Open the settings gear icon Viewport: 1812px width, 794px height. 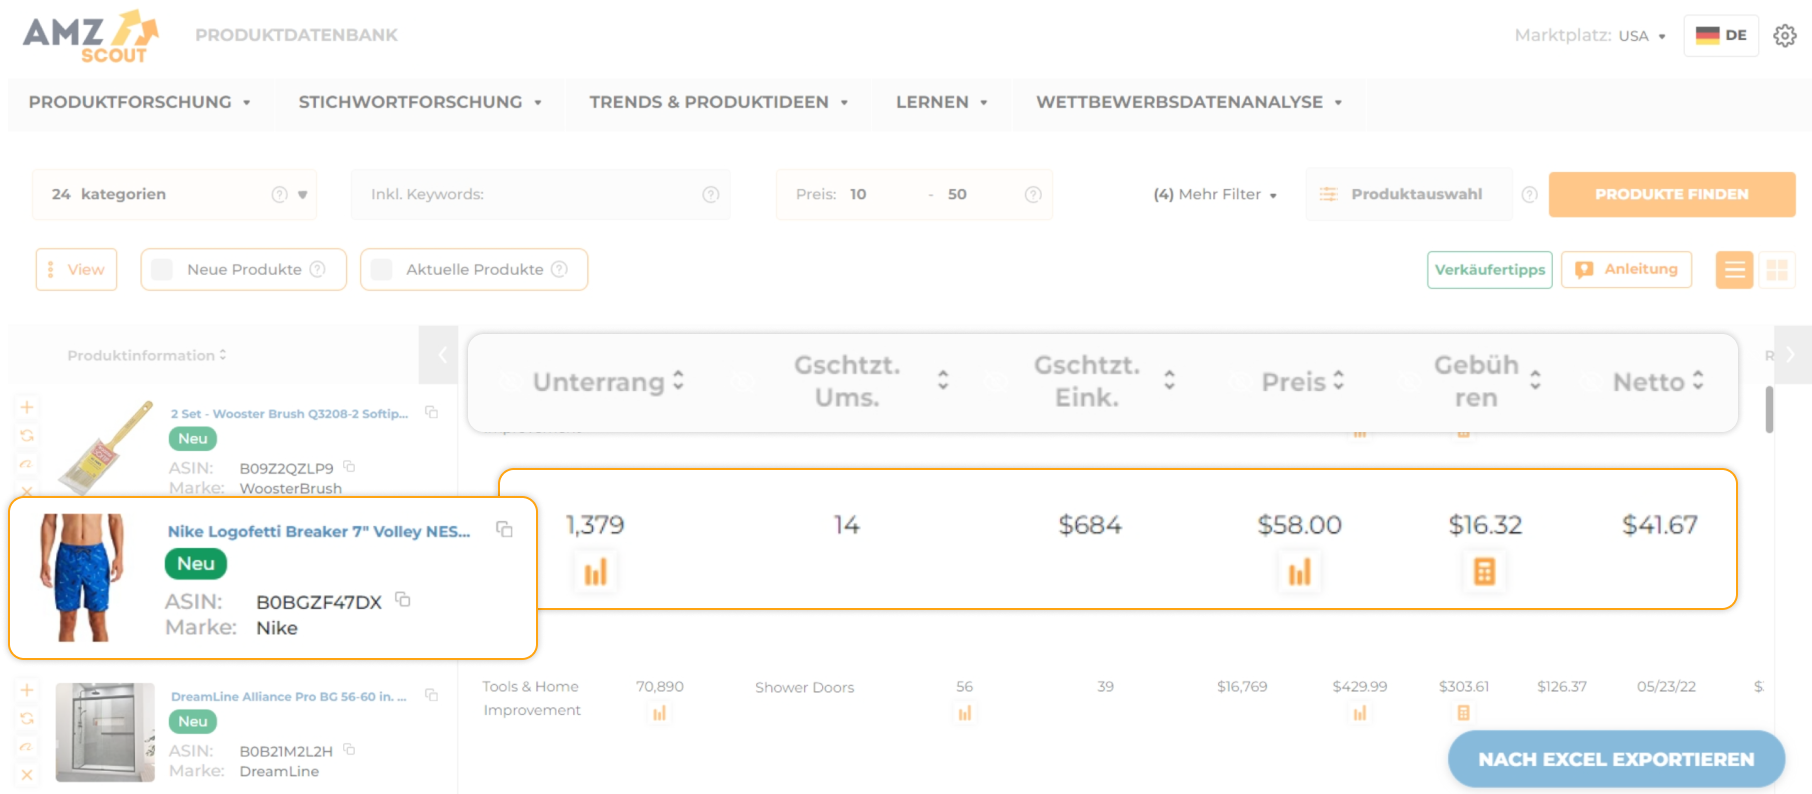click(1784, 36)
